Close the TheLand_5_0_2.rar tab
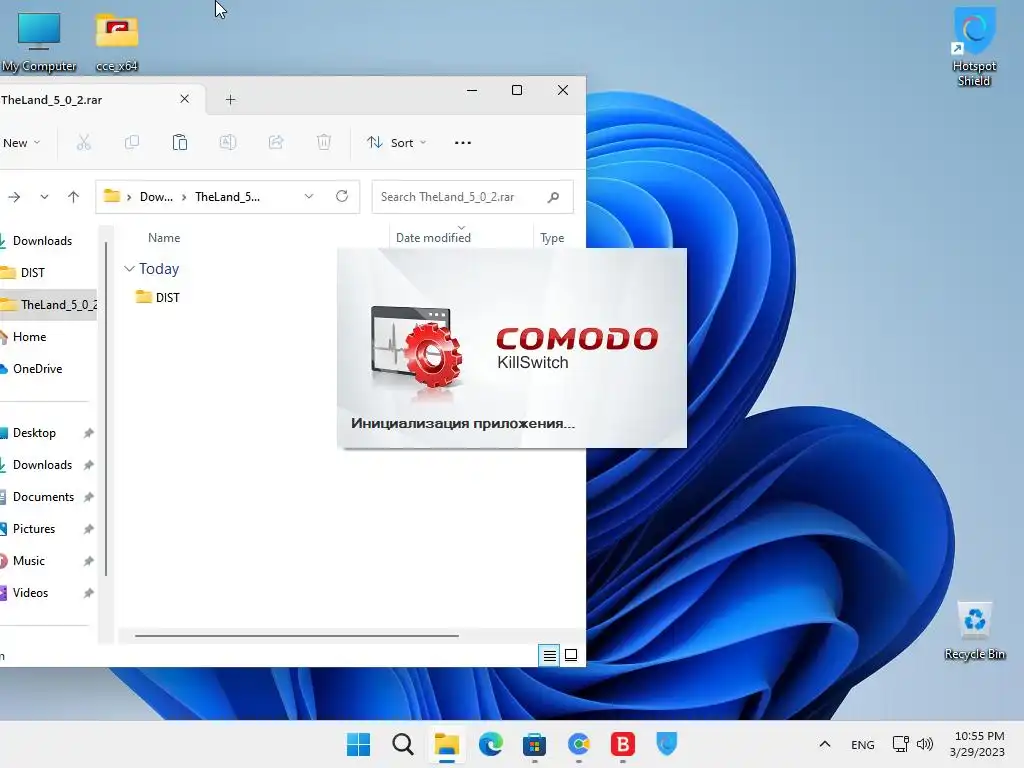The height and width of the screenshot is (768, 1024). coord(185,99)
